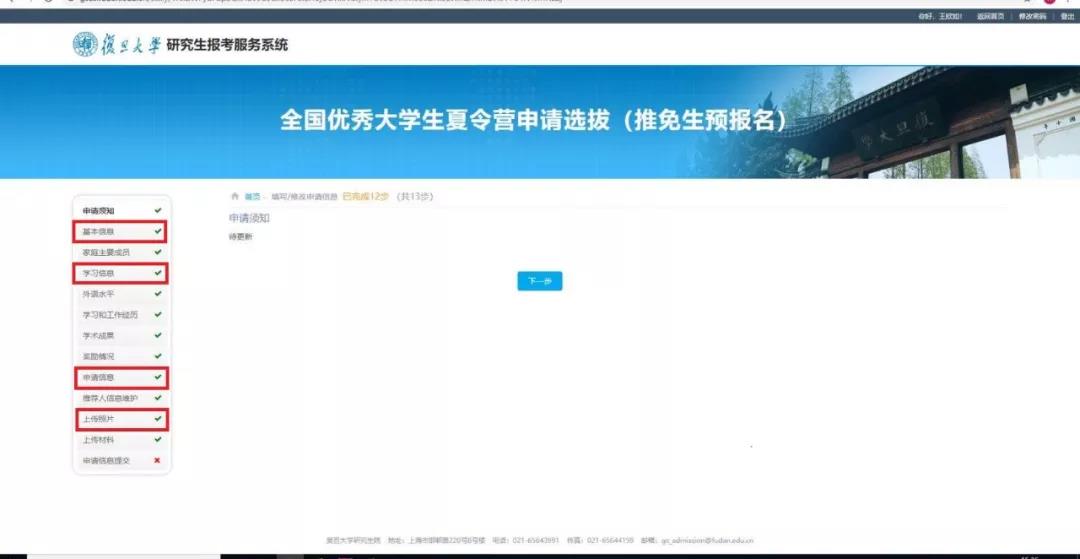Screen dimensions: 1080x559
Task: Click the 已完成12步 progress text
Action: pos(366,197)
